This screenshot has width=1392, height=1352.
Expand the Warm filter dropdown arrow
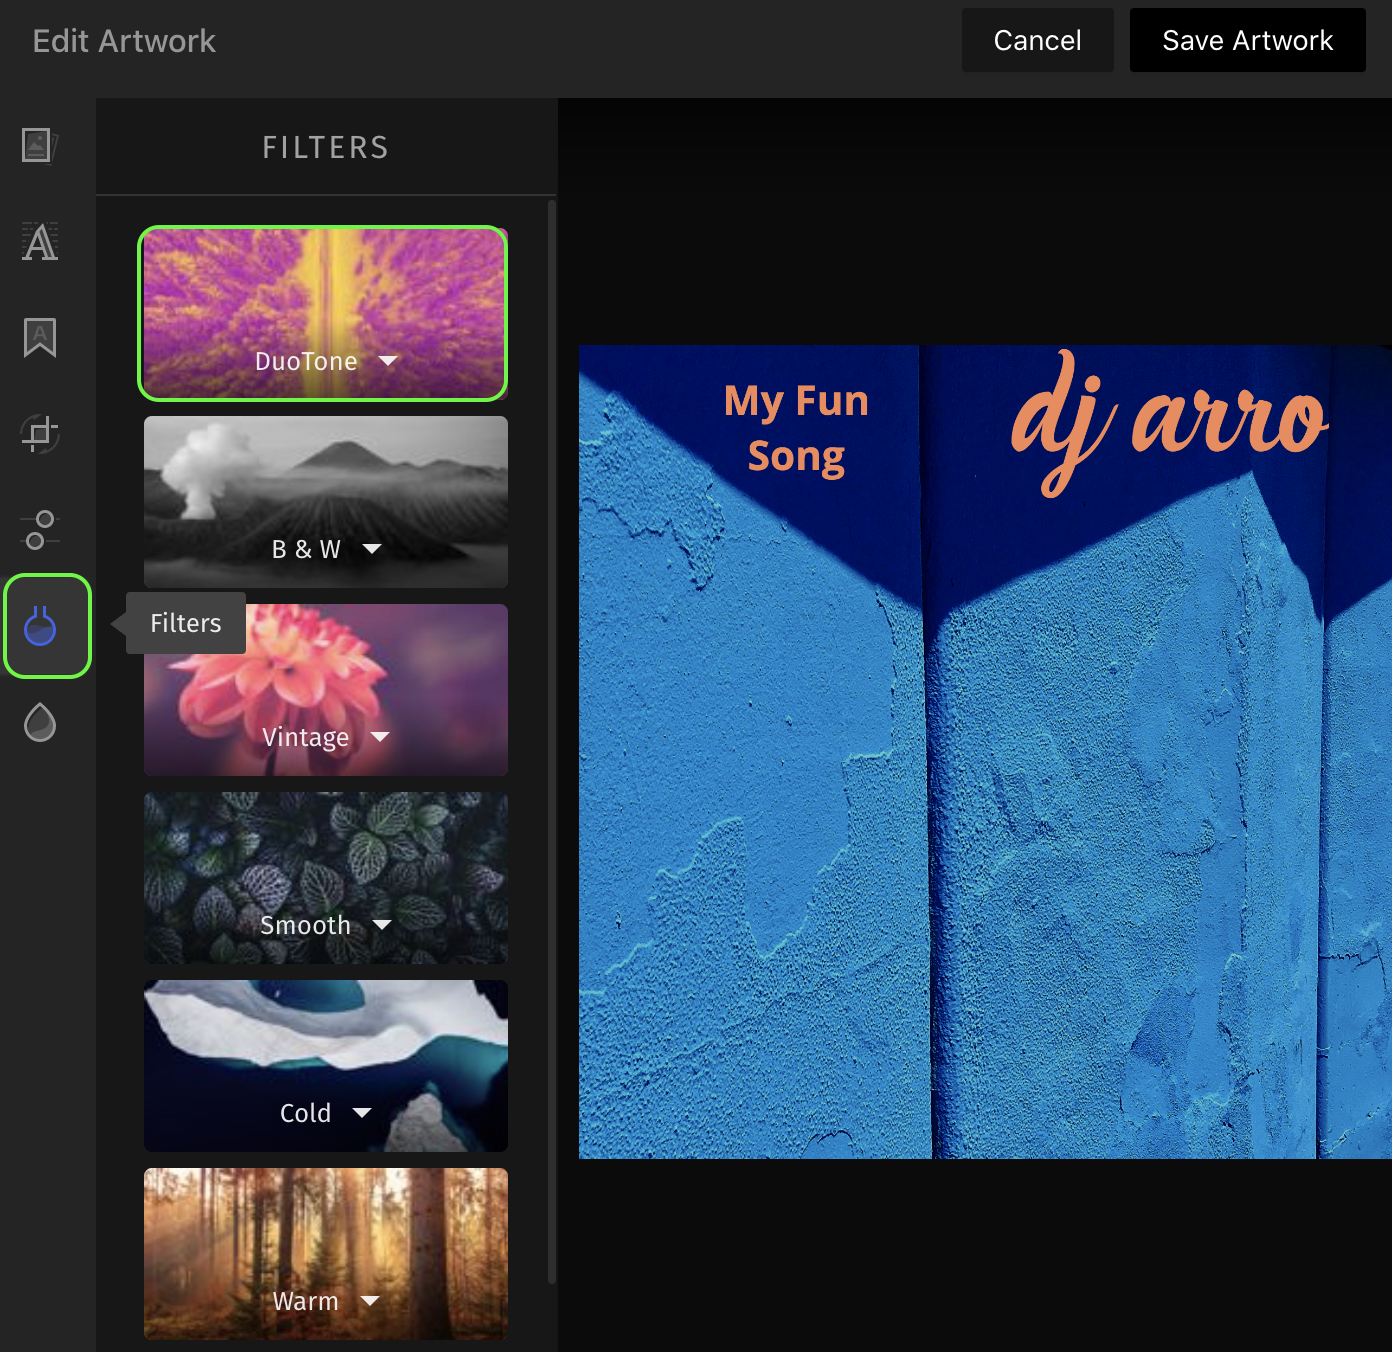click(370, 1301)
